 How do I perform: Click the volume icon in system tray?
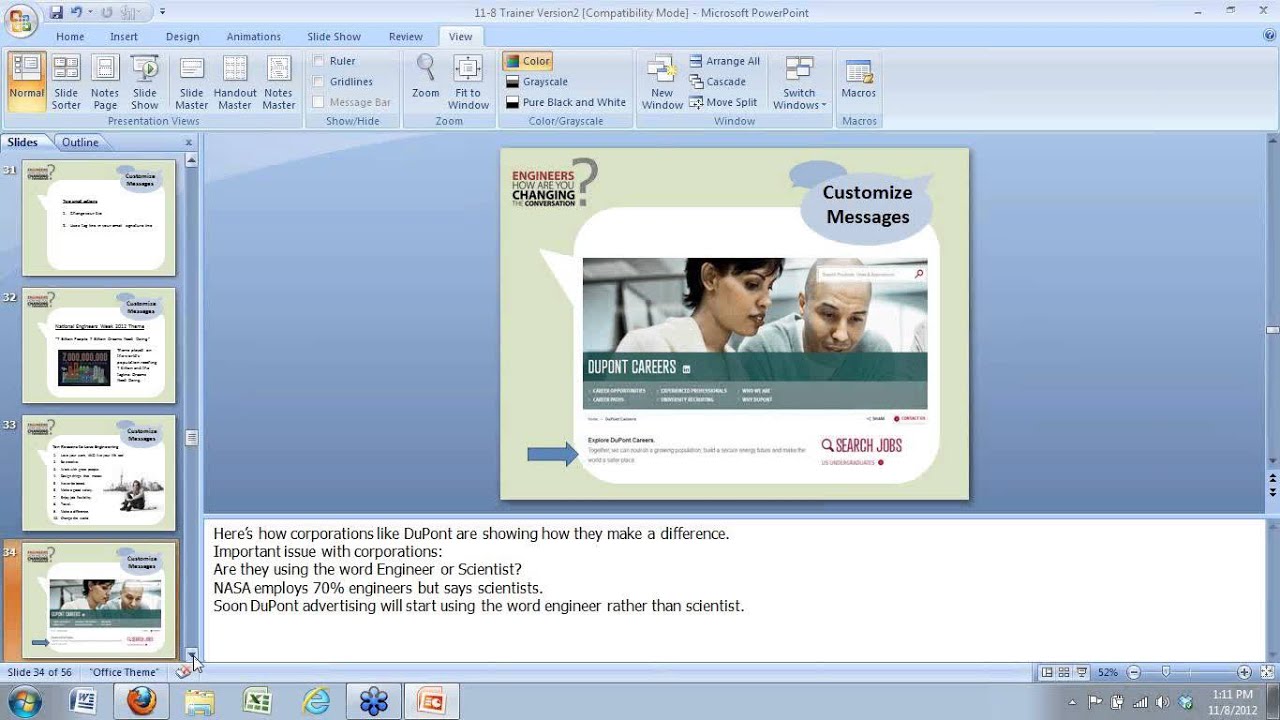click(1164, 701)
